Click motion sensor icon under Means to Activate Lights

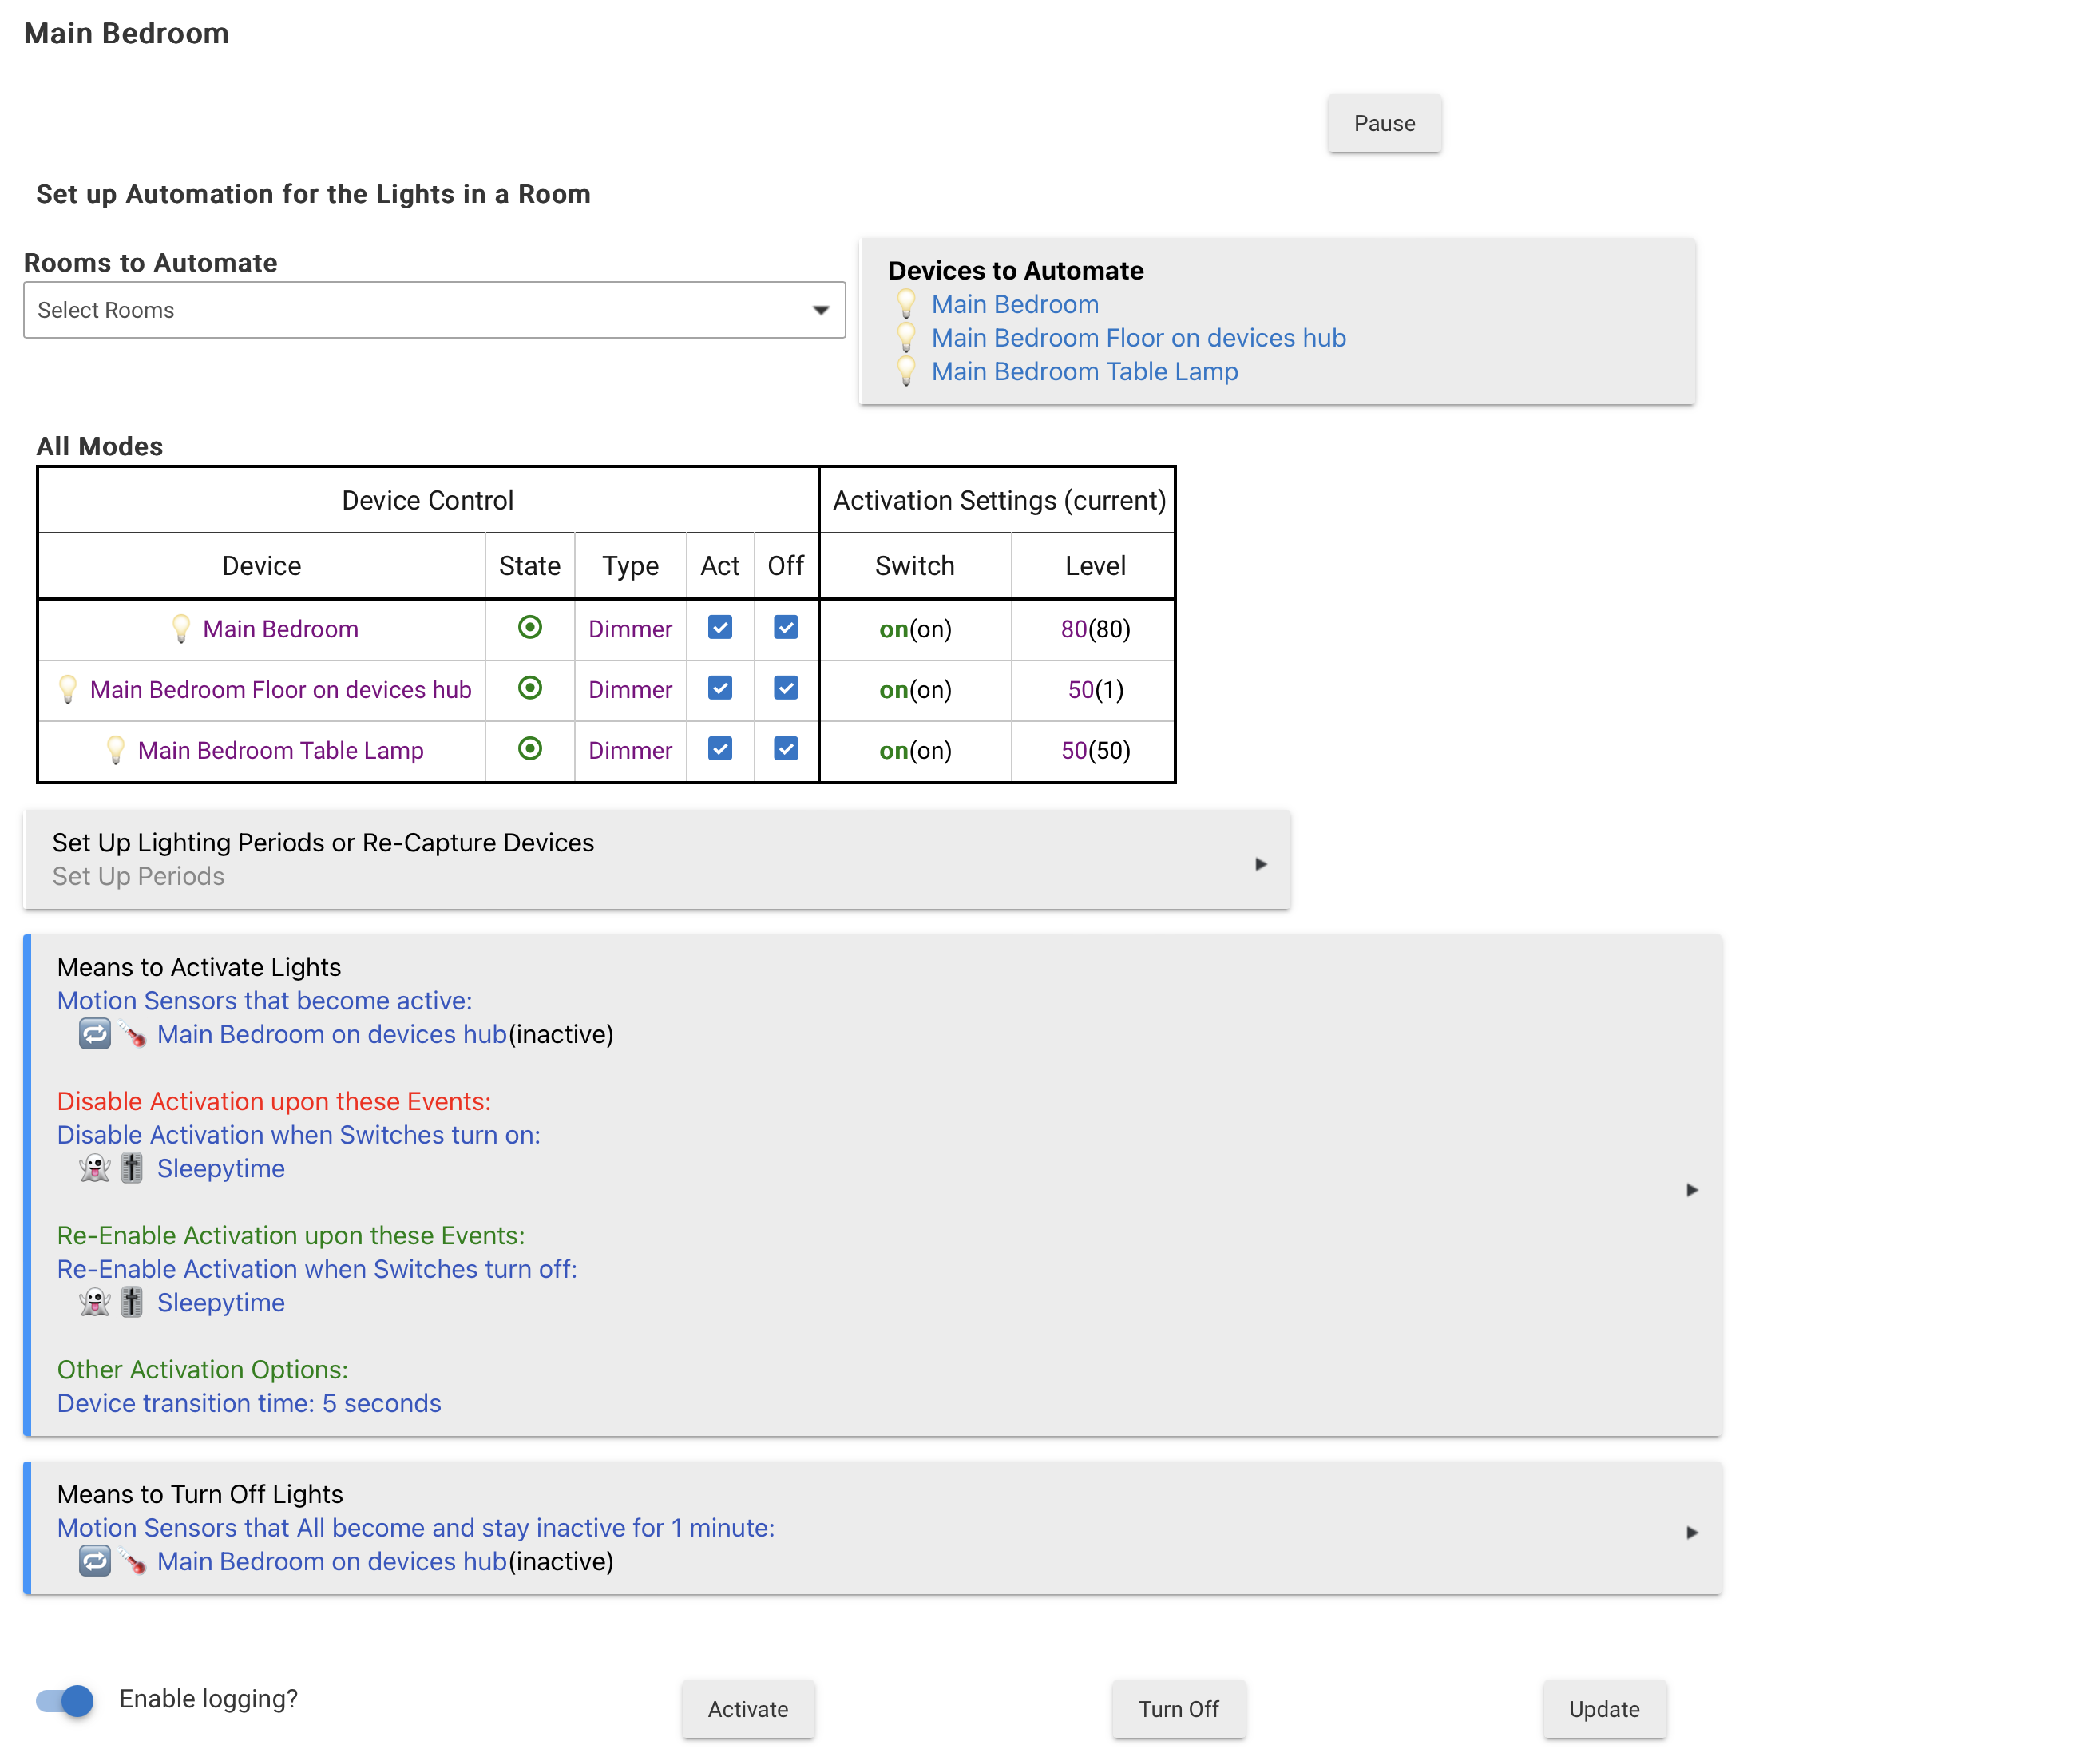click(132, 1034)
